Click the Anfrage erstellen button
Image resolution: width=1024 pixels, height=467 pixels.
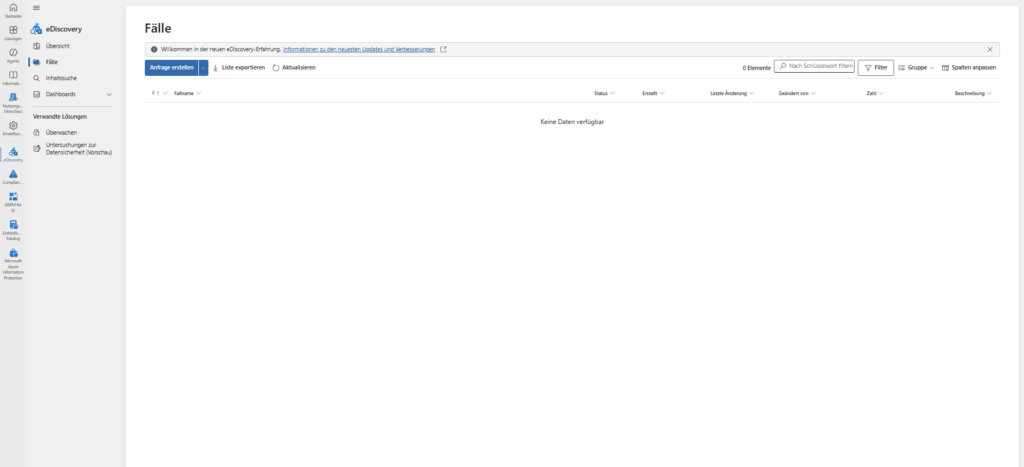click(x=170, y=67)
